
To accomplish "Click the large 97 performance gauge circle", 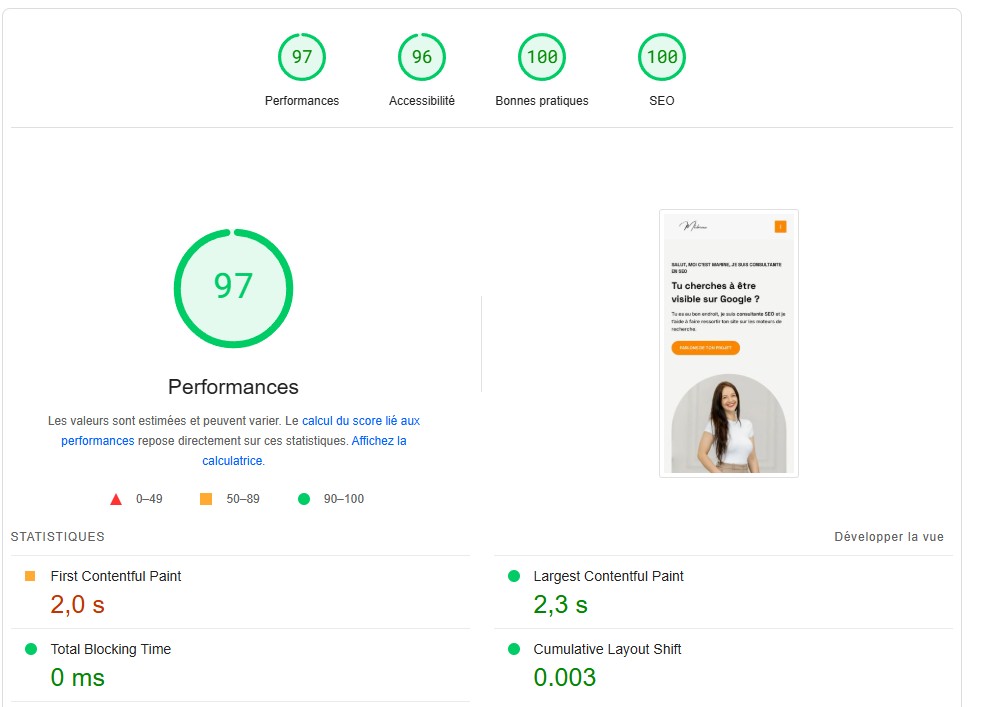I will (233, 288).
